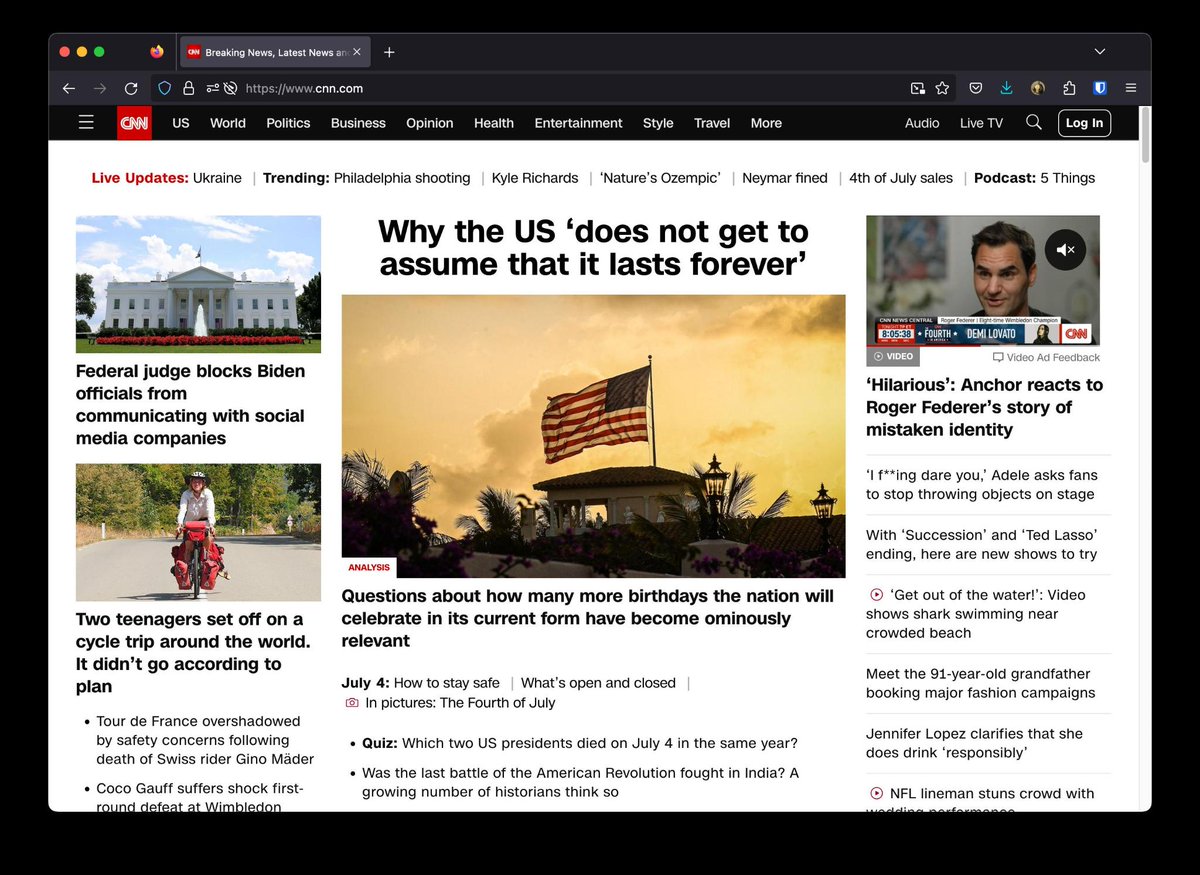
Task: Open the cyclist photo thumbnail
Action: click(198, 532)
